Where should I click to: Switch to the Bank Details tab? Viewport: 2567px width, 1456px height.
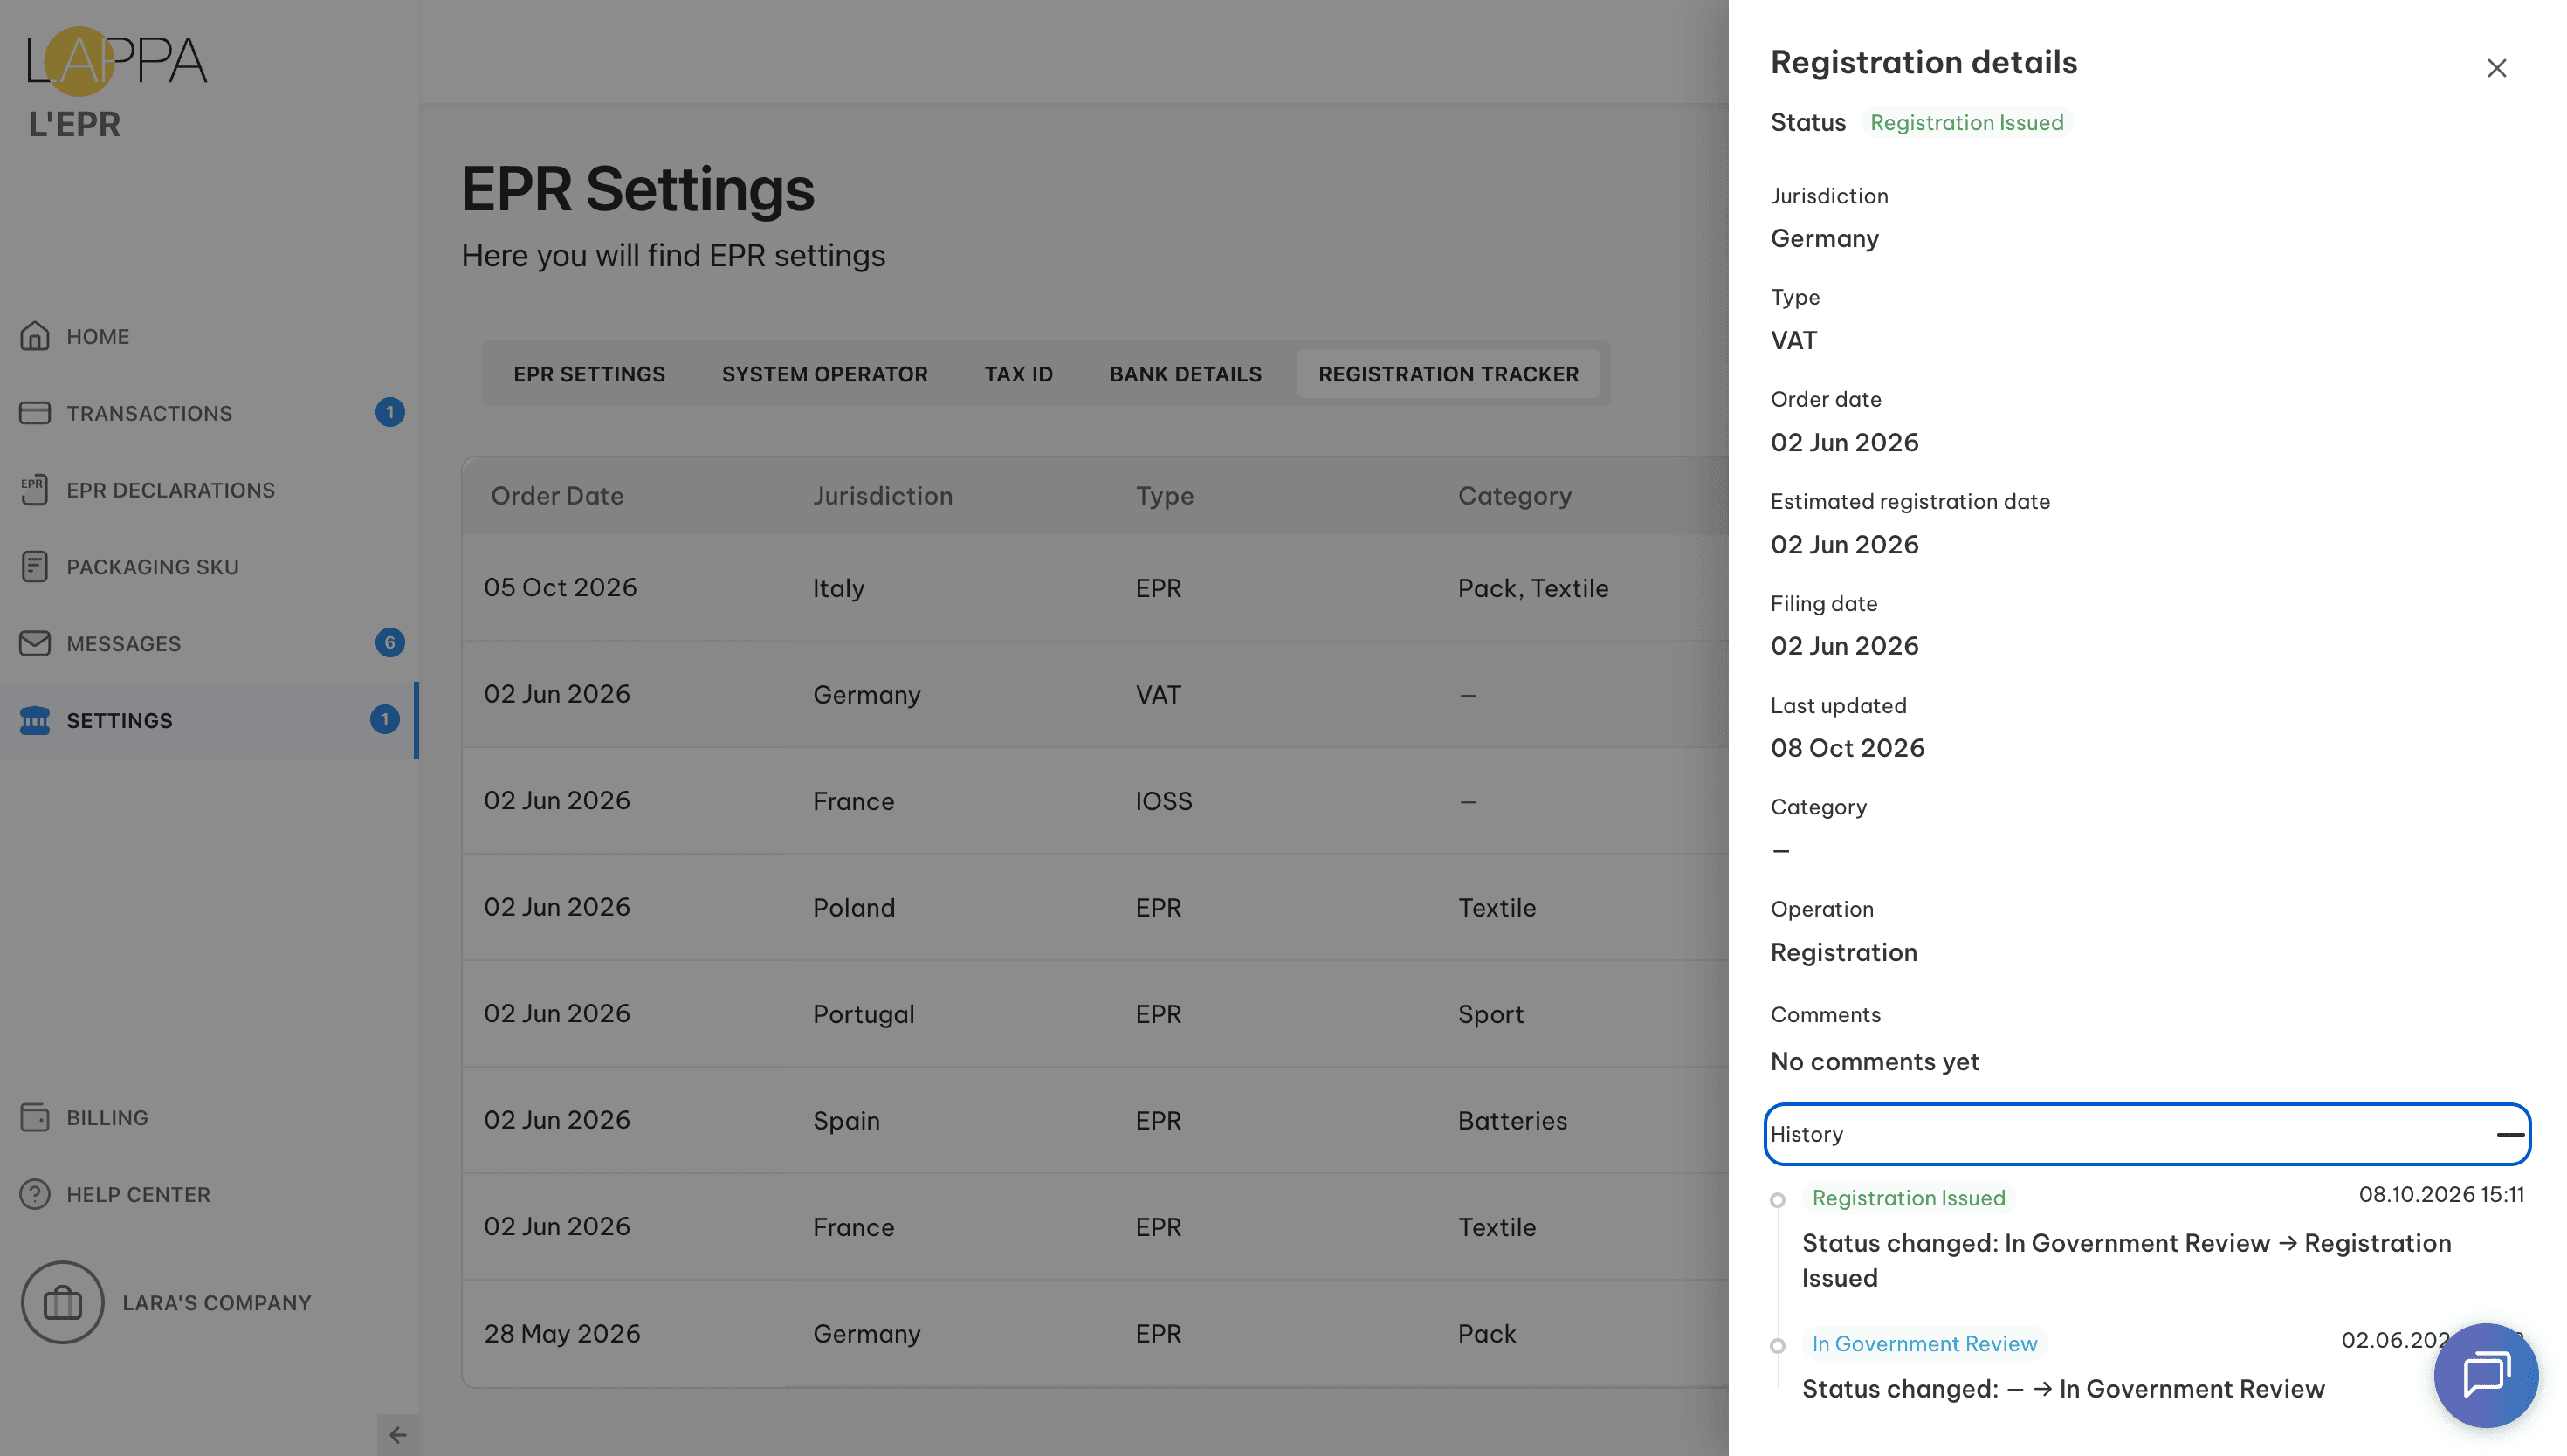click(1185, 374)
